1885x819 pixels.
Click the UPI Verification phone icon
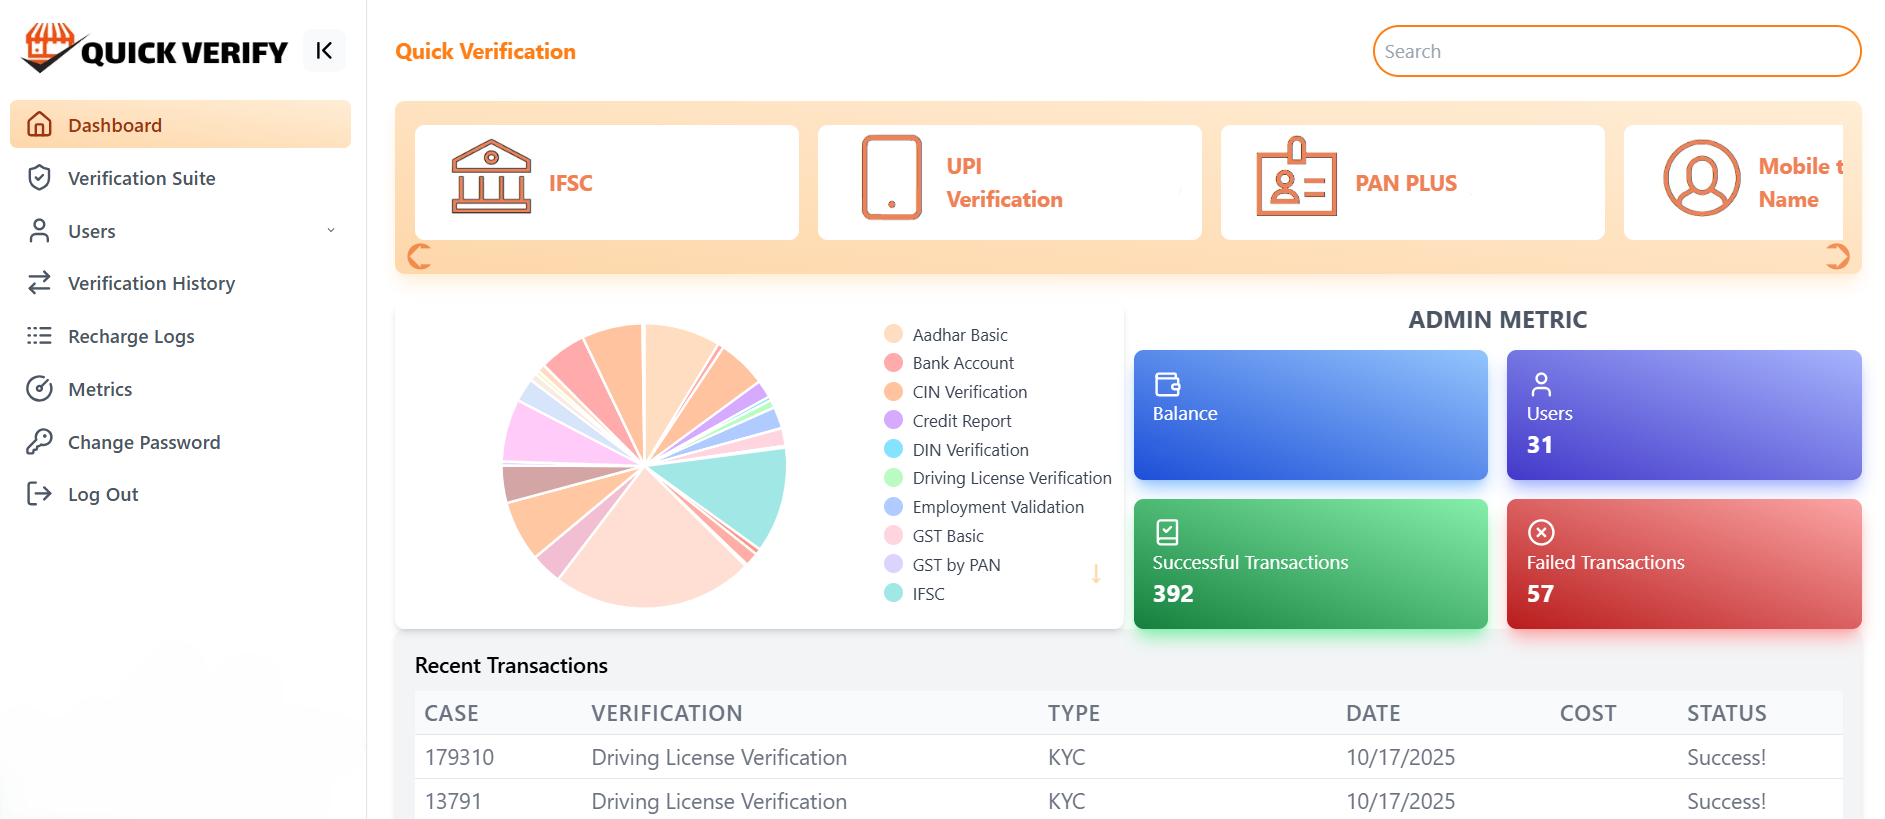click(x=891, y=177)
